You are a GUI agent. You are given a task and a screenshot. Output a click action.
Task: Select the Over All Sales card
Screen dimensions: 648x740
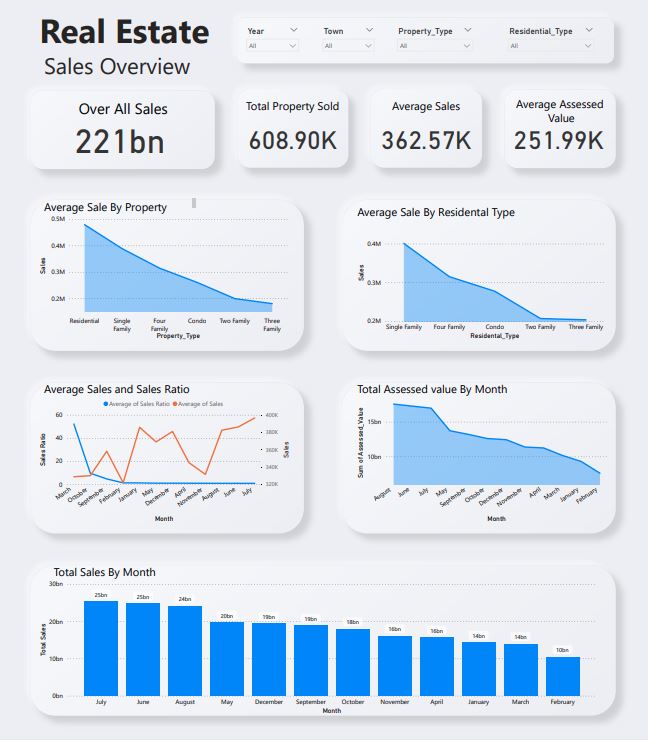(122, 129)
